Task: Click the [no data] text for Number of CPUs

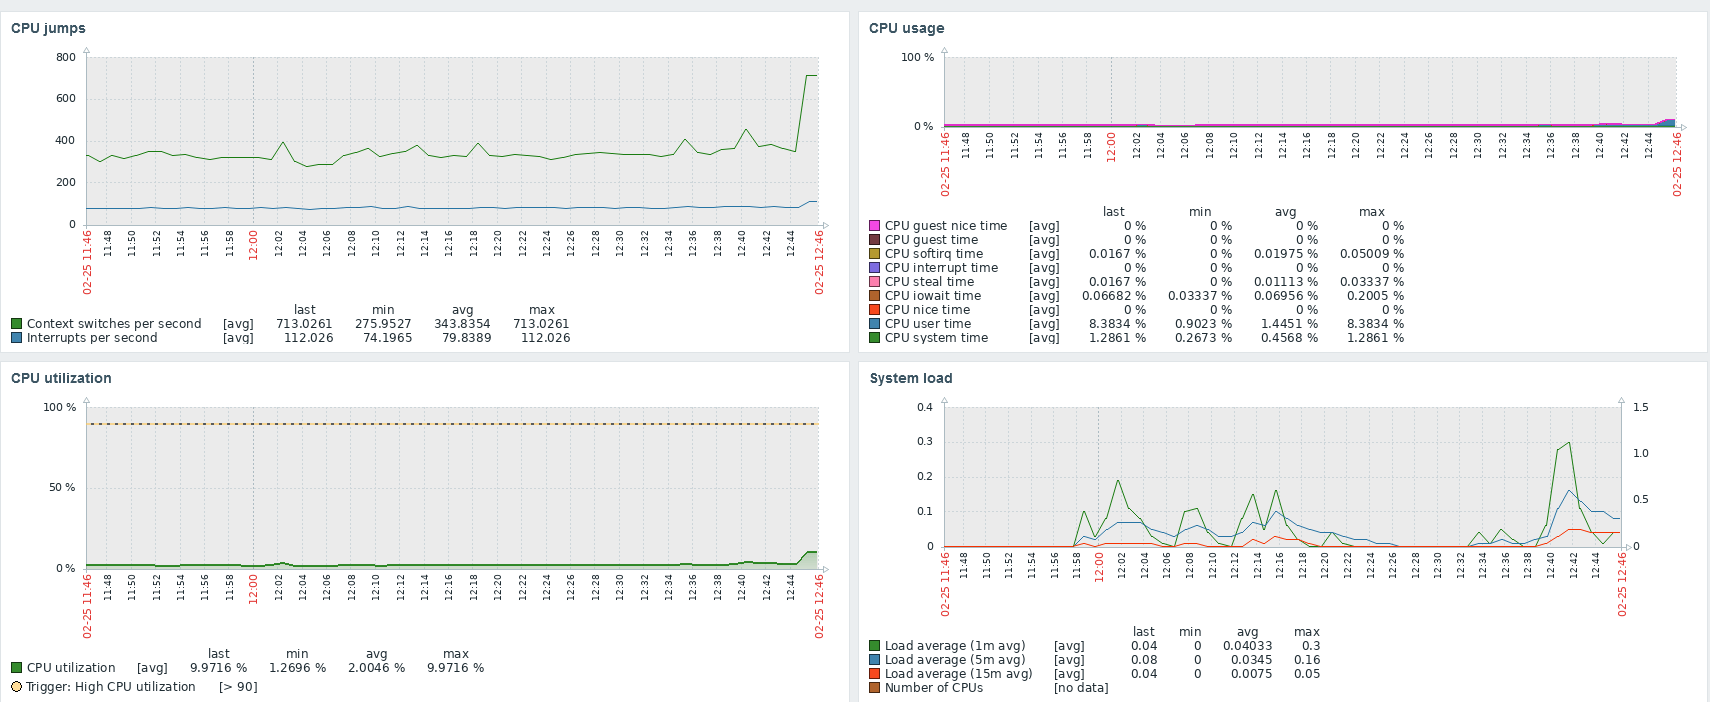Action: pos(1081,688)
